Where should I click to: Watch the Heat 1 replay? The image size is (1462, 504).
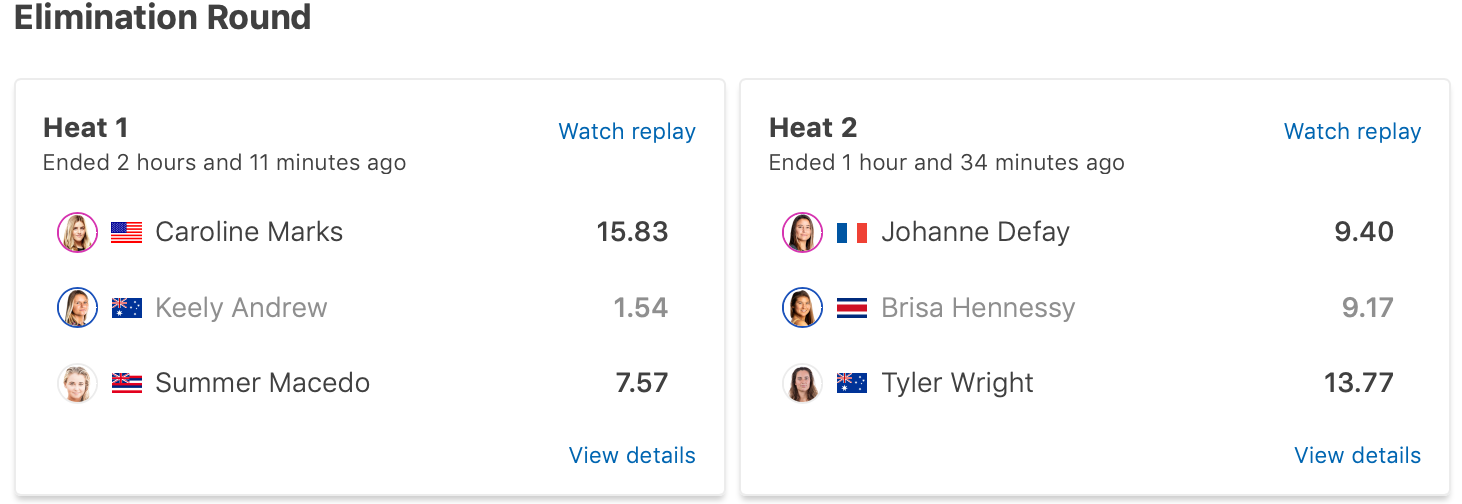627,132
